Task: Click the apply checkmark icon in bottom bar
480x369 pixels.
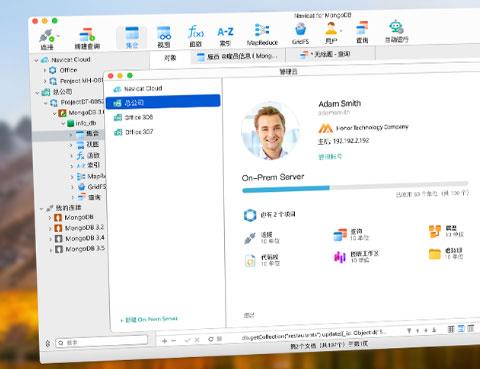Action: (188, 340)
